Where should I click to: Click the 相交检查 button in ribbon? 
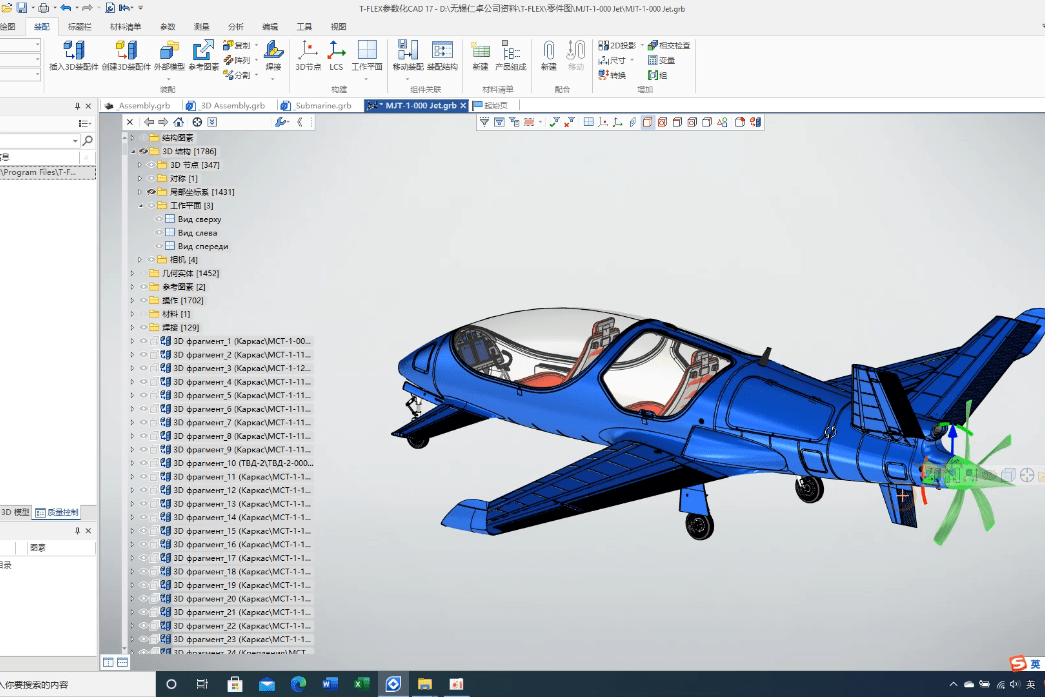tap(668, 45)
